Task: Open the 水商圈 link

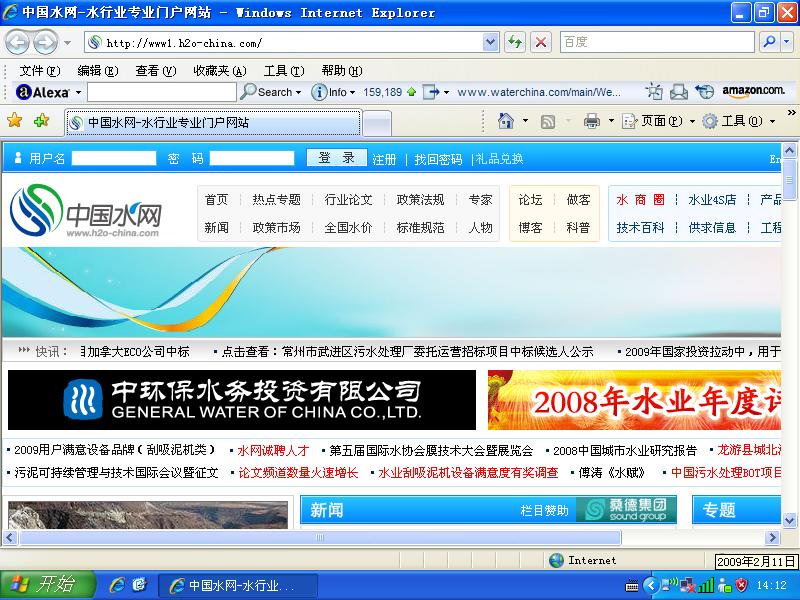Action: (x=640, y=199)
